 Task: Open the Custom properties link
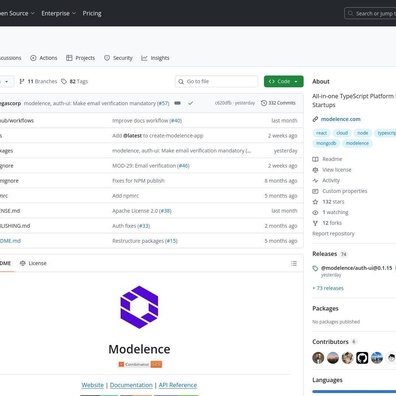345,191
